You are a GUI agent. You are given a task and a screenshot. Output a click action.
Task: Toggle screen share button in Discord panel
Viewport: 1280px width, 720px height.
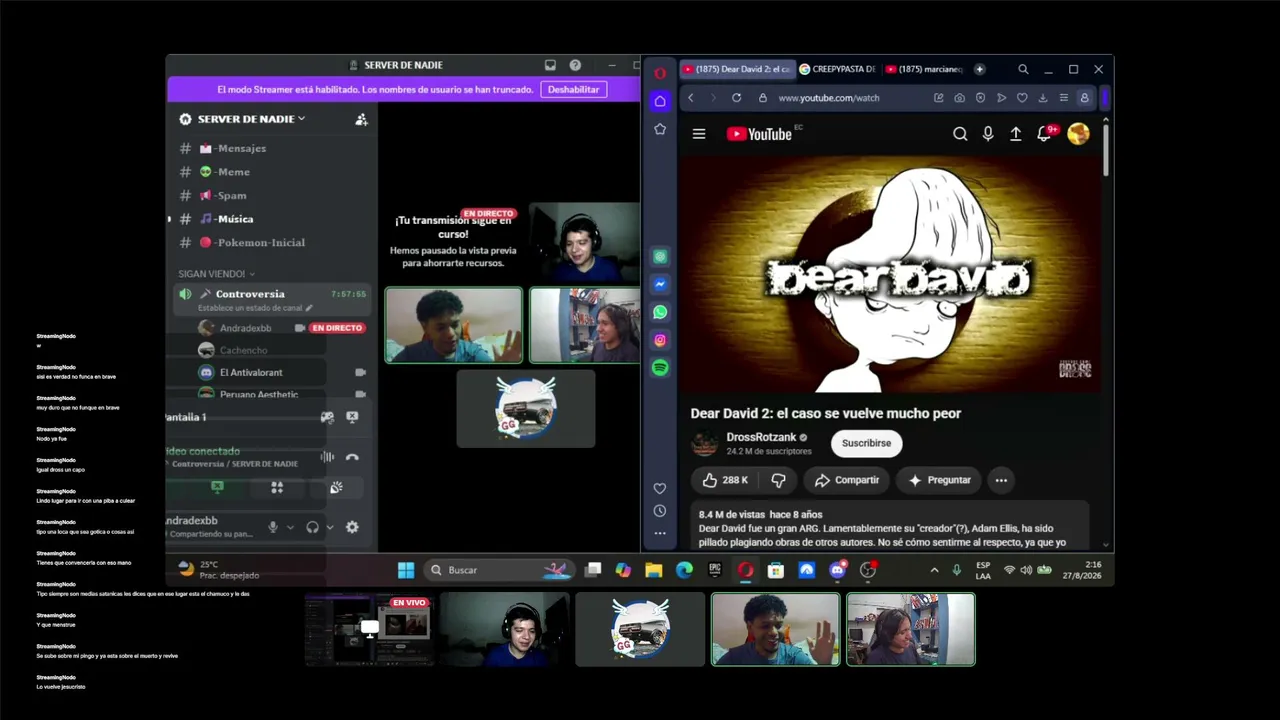point(217,487)
